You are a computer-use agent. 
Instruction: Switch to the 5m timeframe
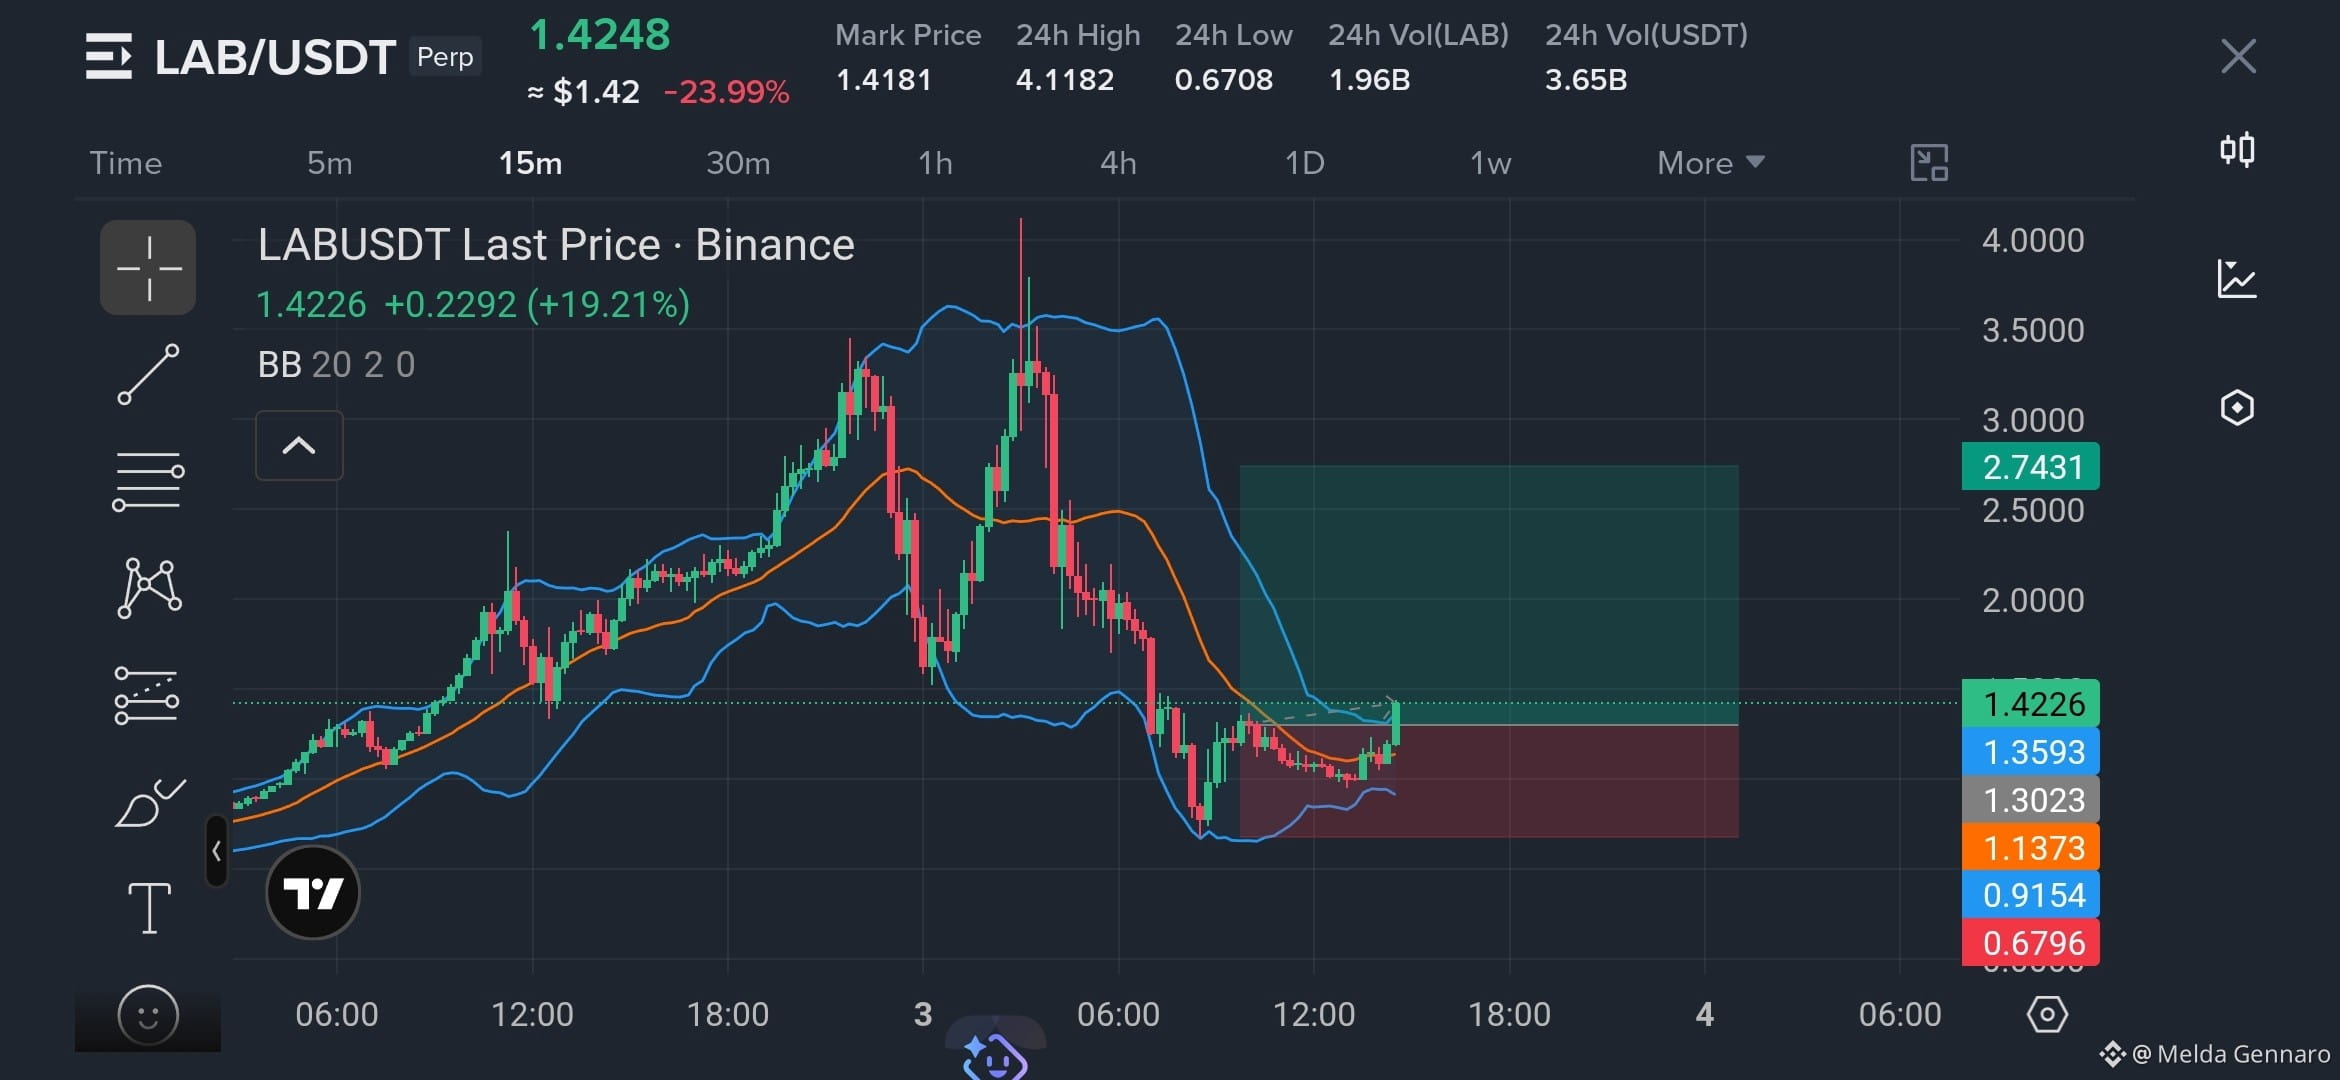tap(330, 163)
